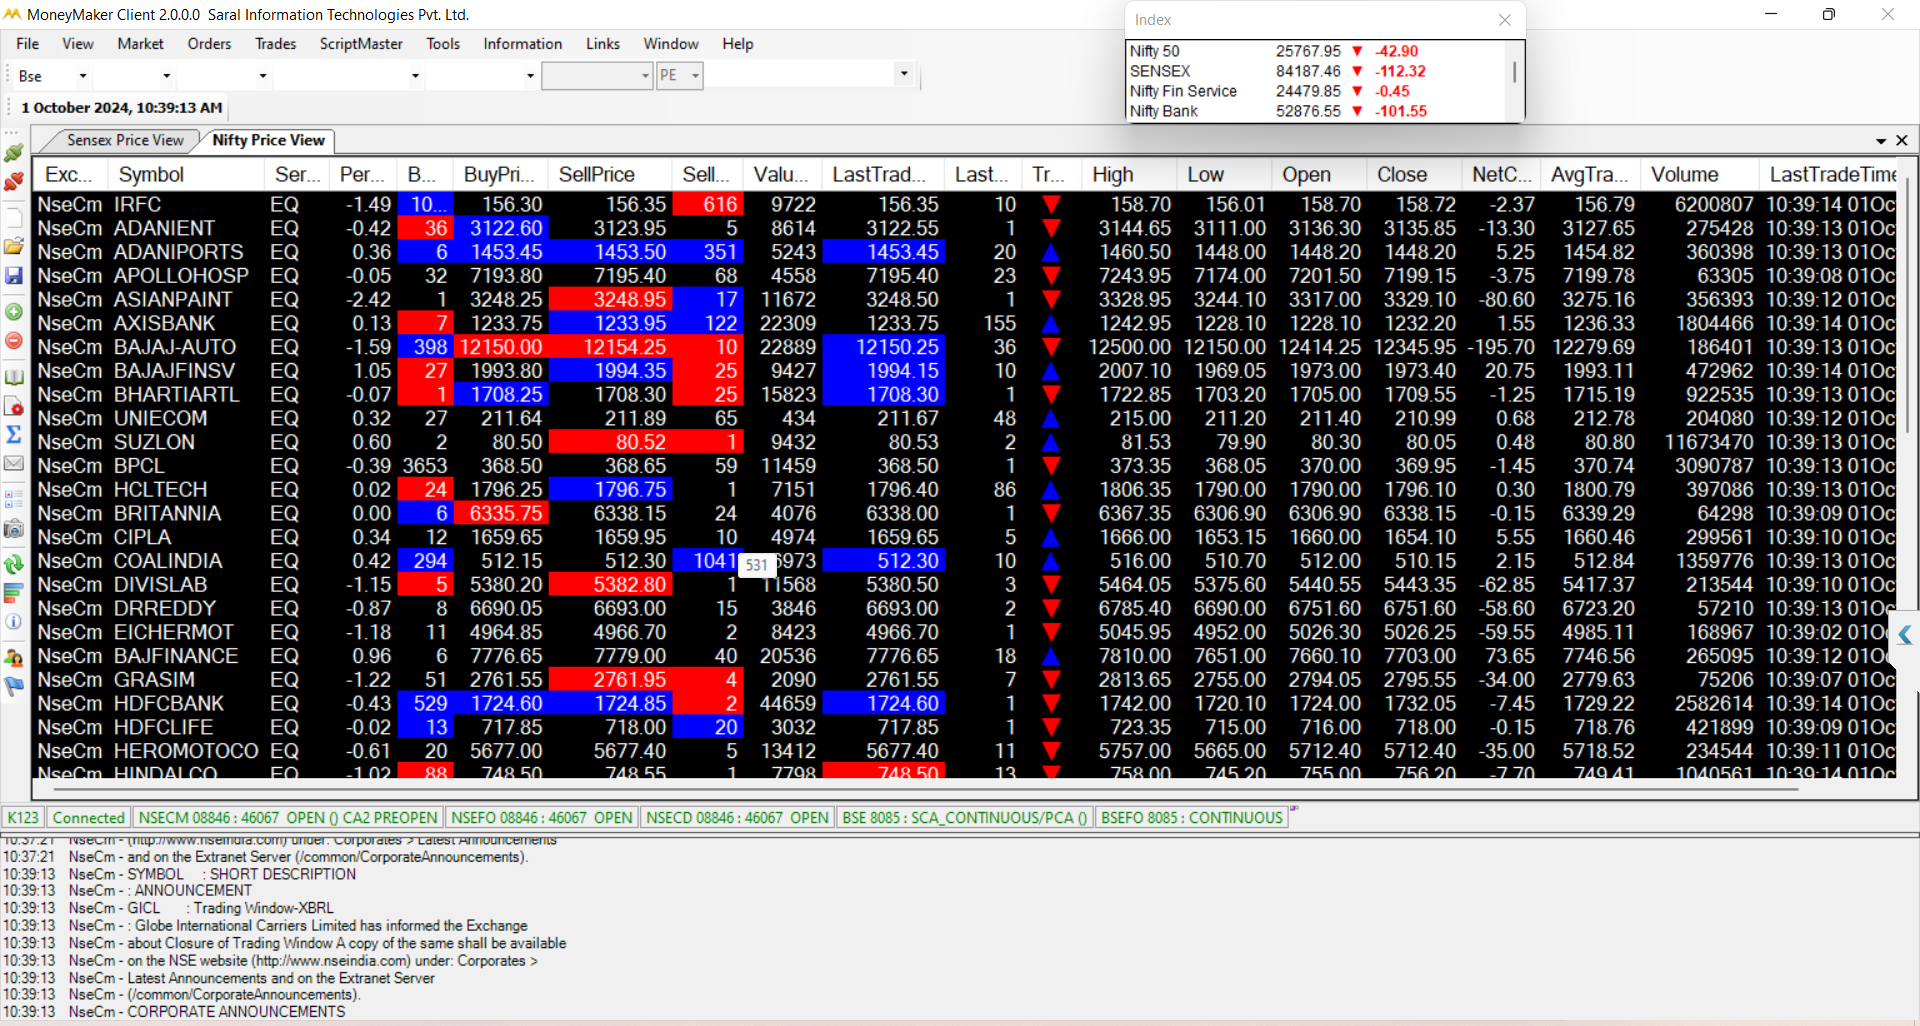Select the Nifty Price View tab
This screenshot has width=1920, height=1026.
(x=268, y=141)
